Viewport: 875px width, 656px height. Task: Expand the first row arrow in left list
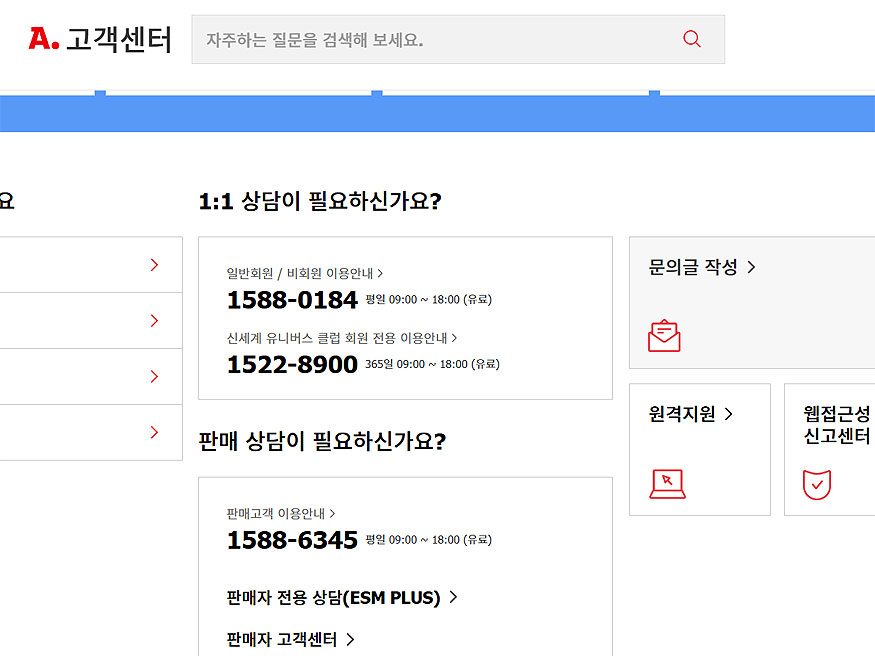click(154, 265)
